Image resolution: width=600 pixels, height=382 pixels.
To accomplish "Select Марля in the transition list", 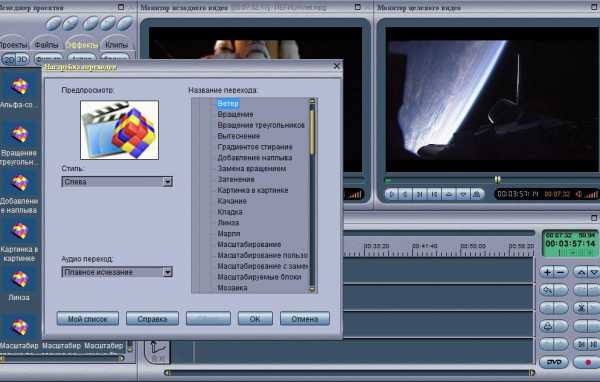I will pyautogui.click(x=228, y=233).
